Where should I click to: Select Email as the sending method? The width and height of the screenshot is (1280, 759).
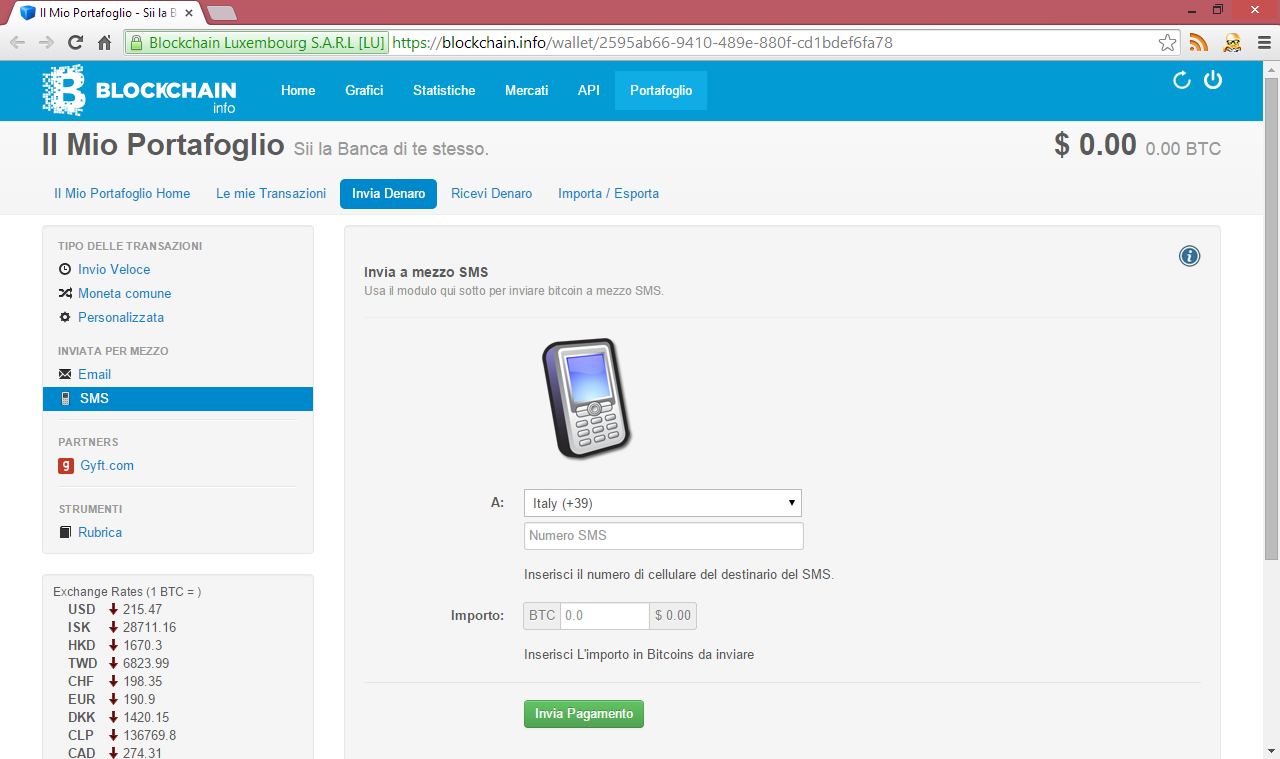(x=94, y=375)
